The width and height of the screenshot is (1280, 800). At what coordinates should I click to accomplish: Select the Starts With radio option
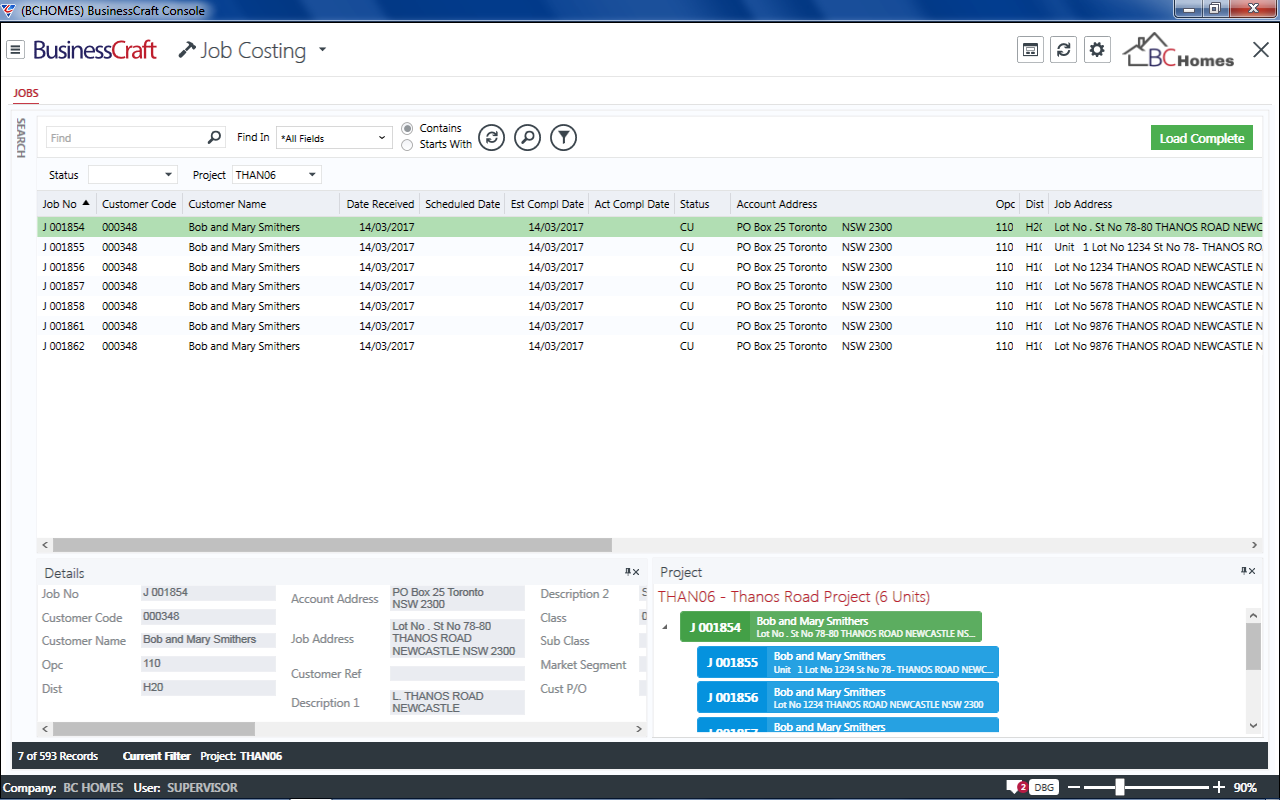click(x=407, y=145)
